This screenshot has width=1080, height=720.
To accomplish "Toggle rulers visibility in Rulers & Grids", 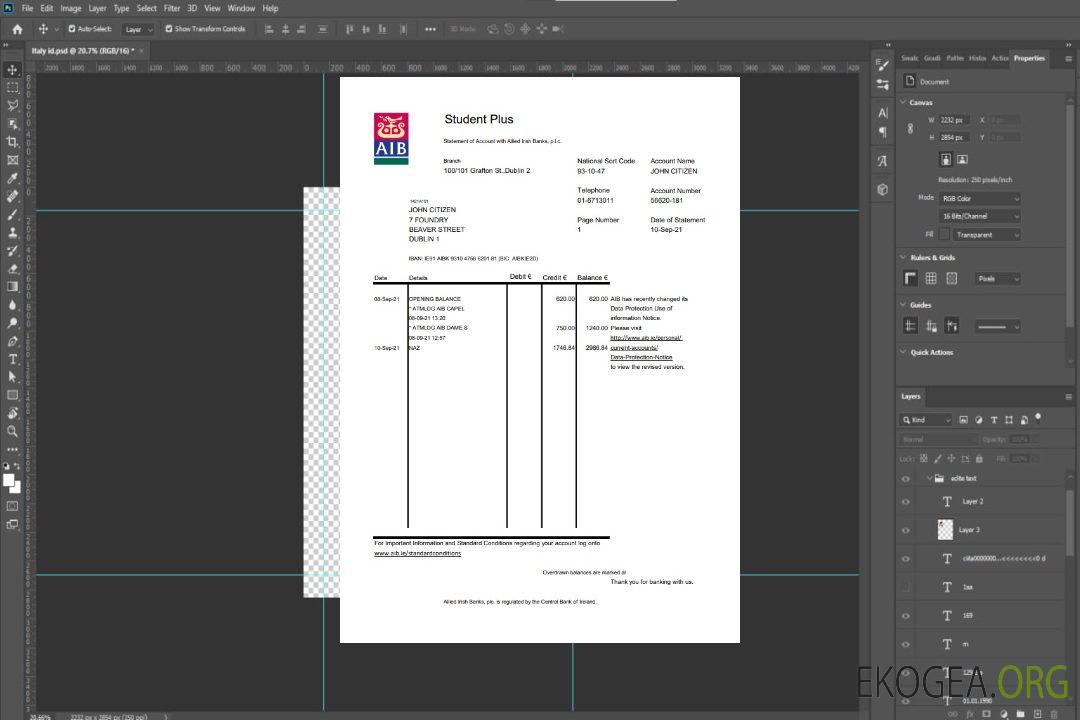I will [x=911, y=278].
